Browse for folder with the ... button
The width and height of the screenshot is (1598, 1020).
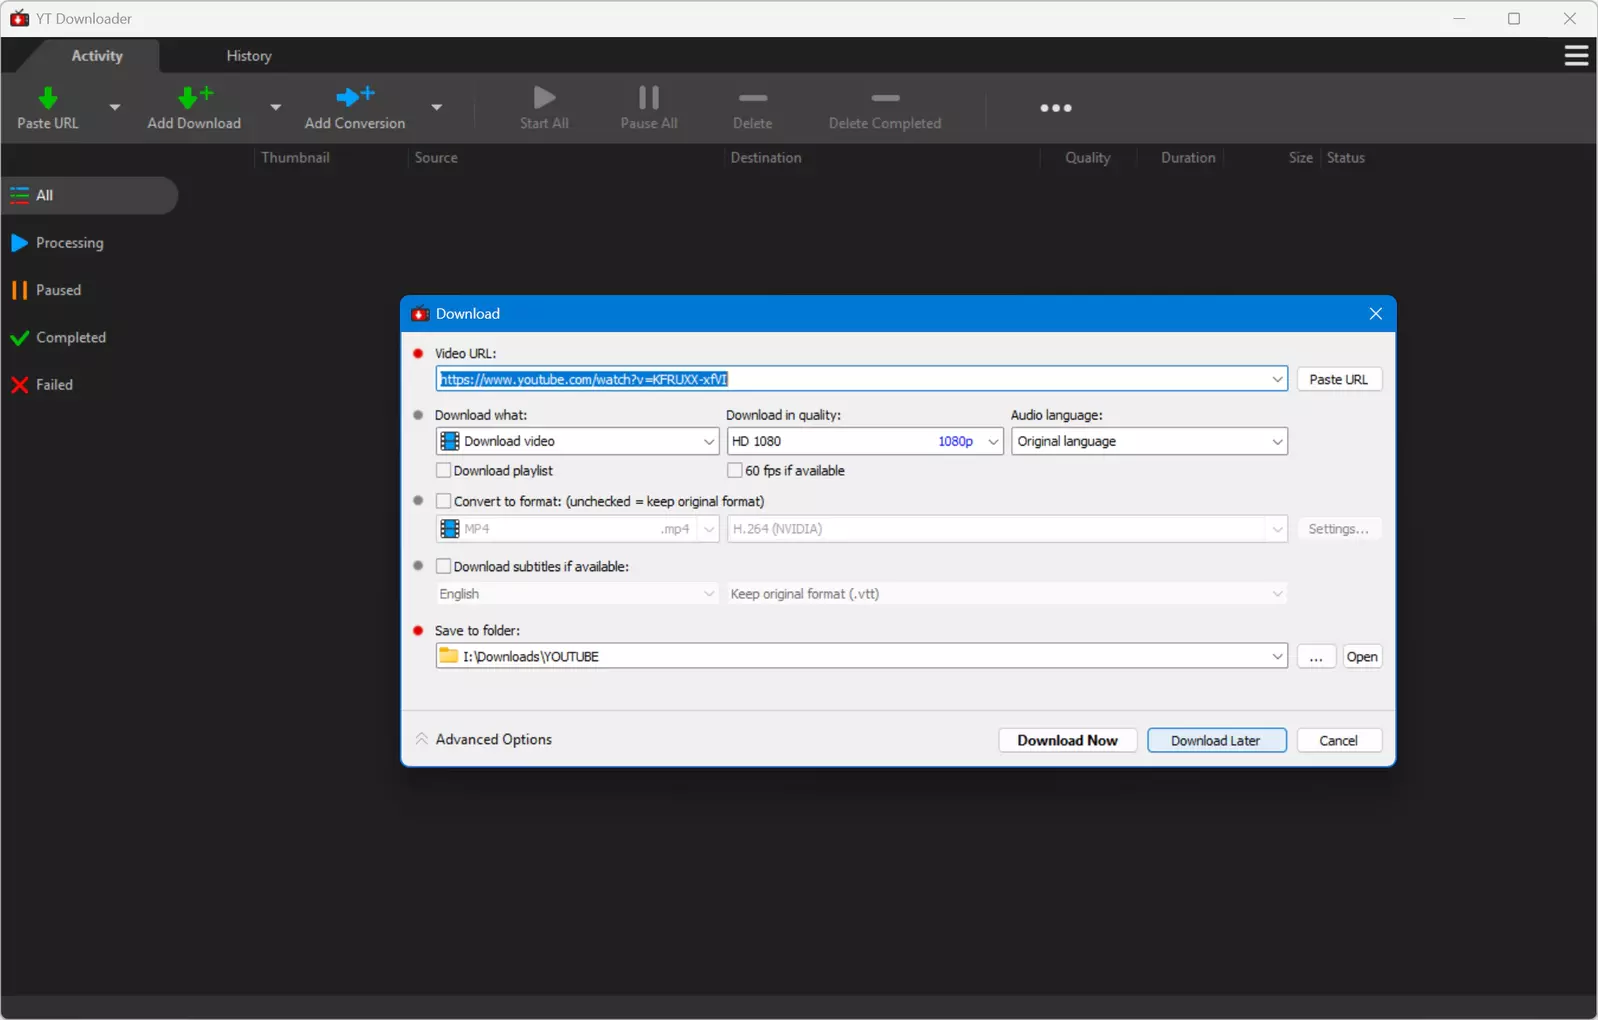[1316, 657]
